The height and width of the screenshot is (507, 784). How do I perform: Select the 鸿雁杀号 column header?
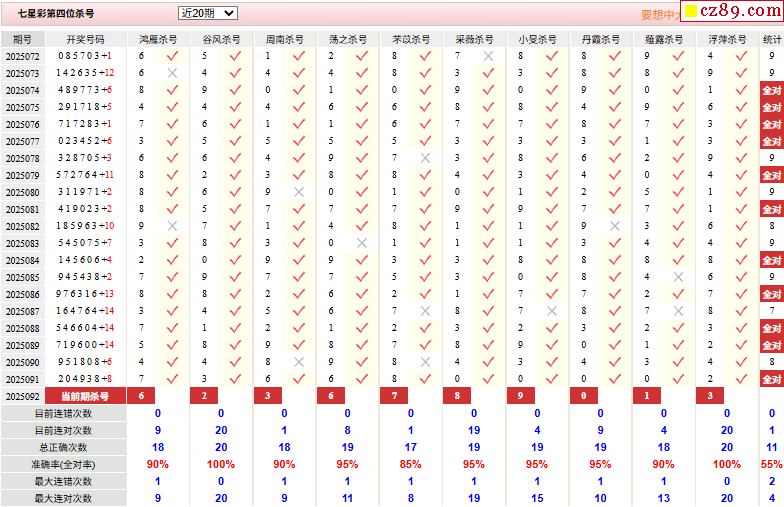(158, 40)
